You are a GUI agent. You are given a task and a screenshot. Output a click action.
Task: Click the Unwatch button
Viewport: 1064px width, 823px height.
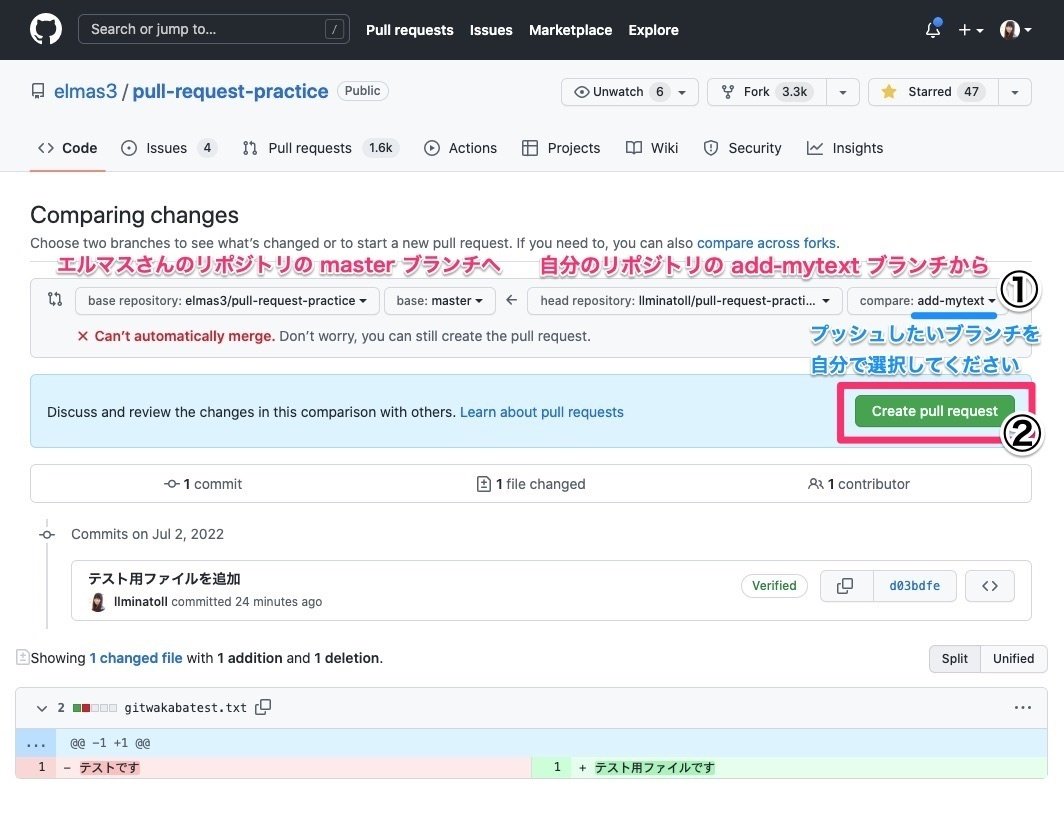(x=630, y=92)
